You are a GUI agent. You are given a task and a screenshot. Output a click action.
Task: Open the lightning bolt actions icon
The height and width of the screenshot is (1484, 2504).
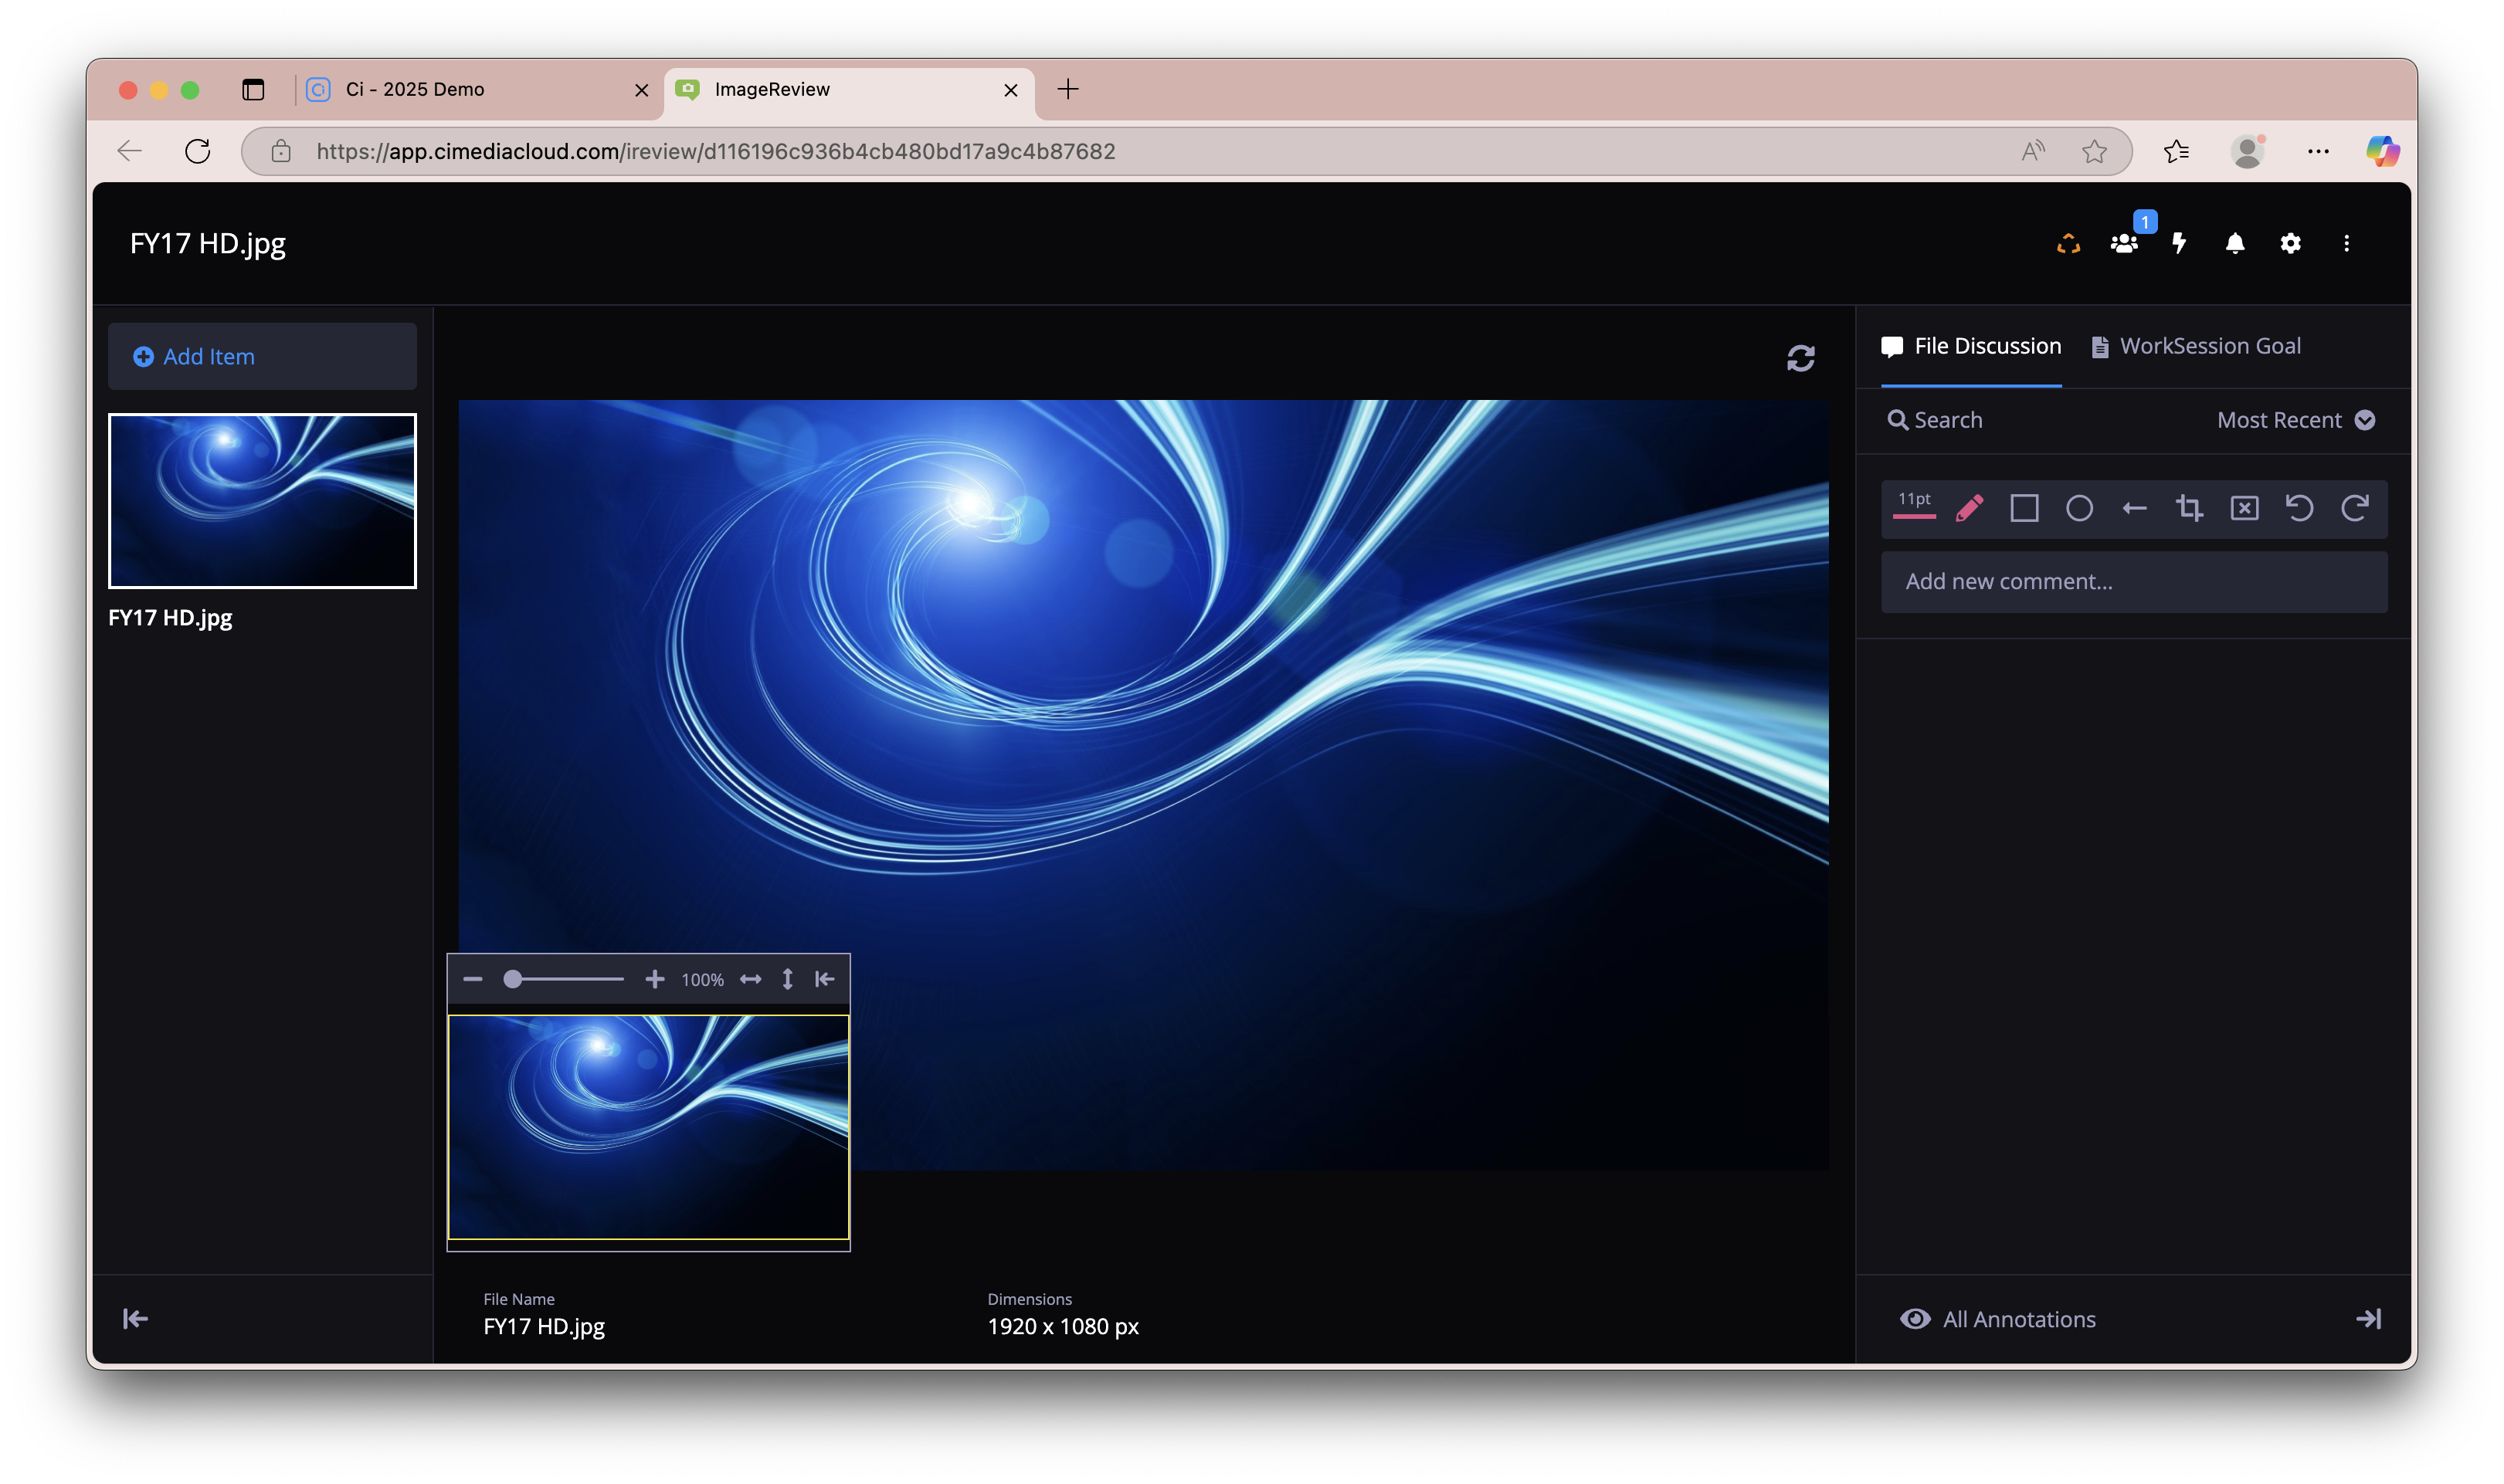2179,243
